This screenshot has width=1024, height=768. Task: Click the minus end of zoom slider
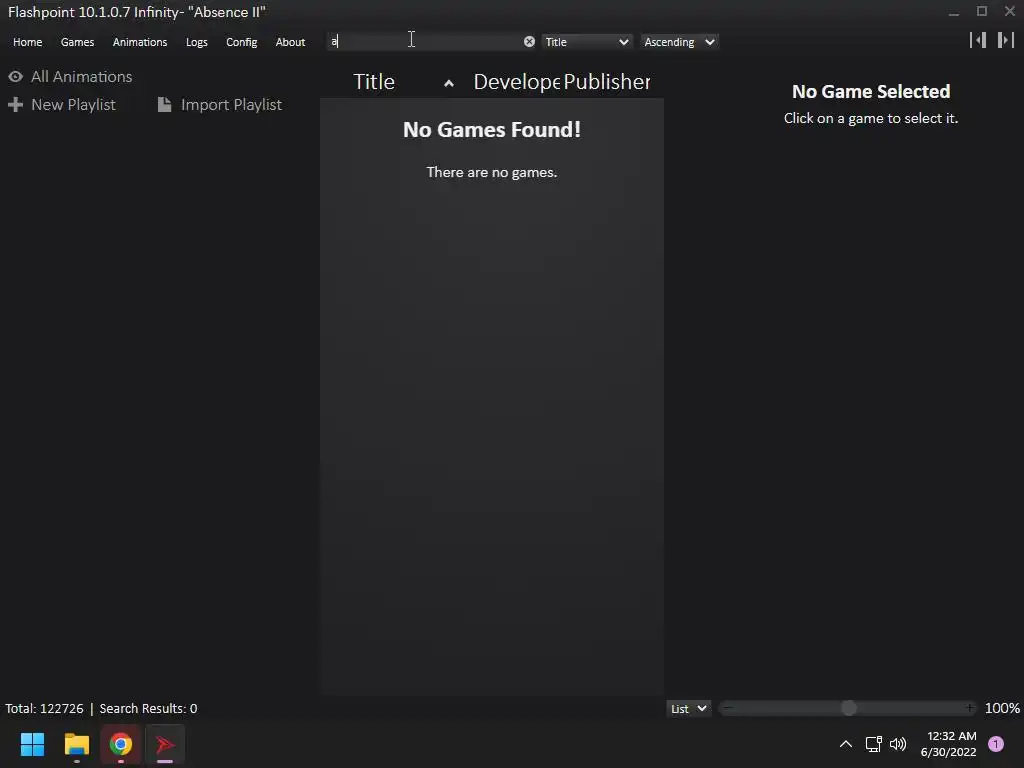pyautogui.click(x=728, y=708)
